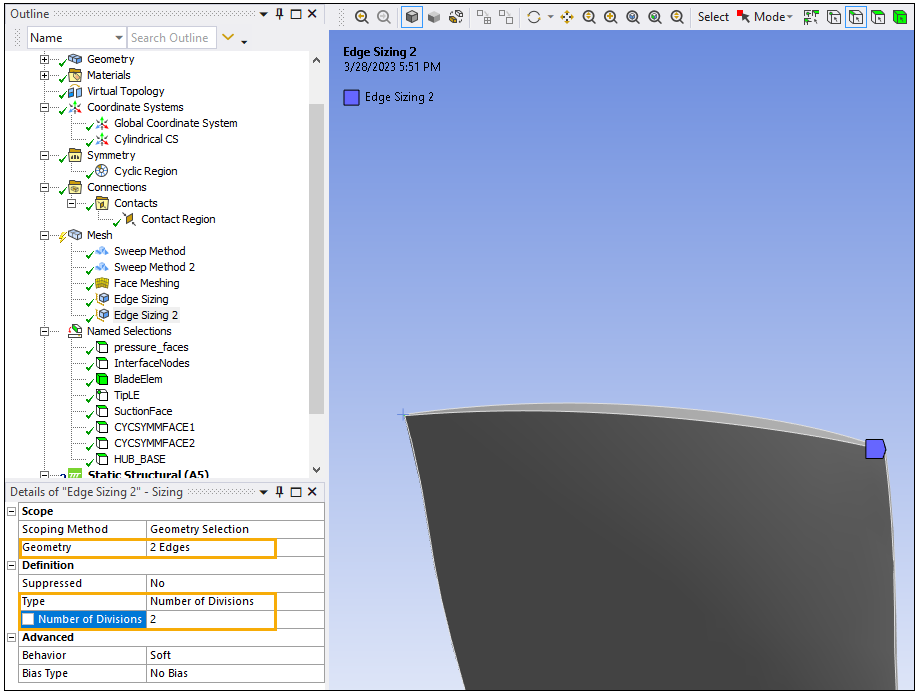Choose the Body selection filter (solid green cube)
The height and width of the screenshot is (695, 920).
[899, 17]
